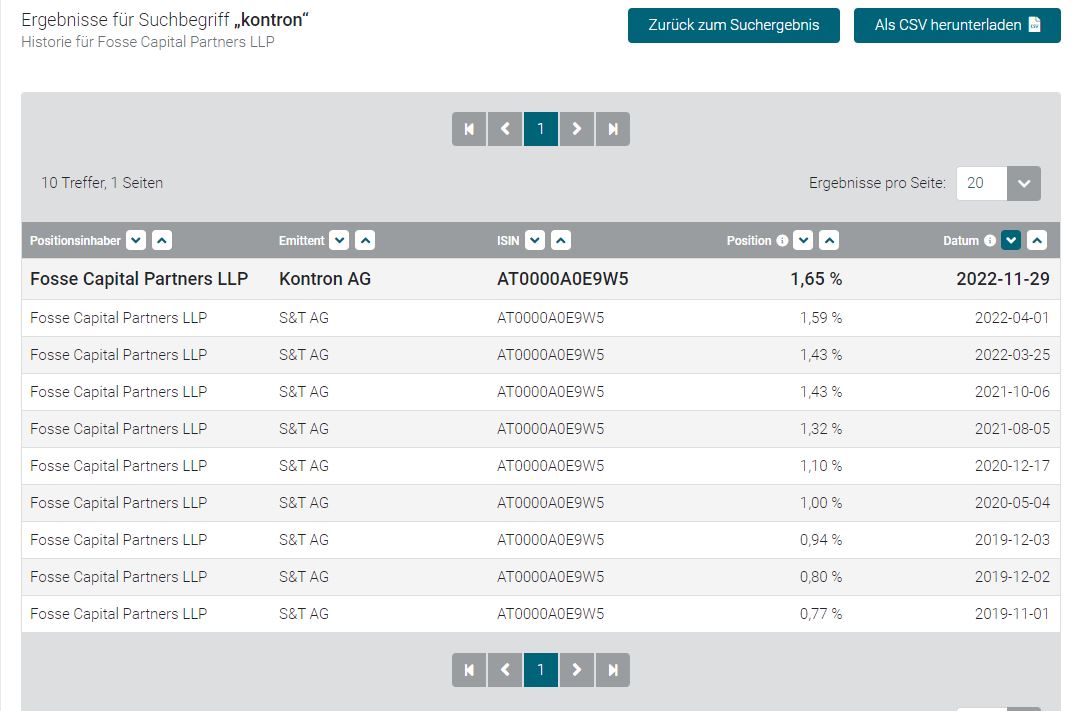Go to next page in bottom pagination
Image resolution: width=1076 pixels, height=711 pixels.
click(x=576, y=670)
